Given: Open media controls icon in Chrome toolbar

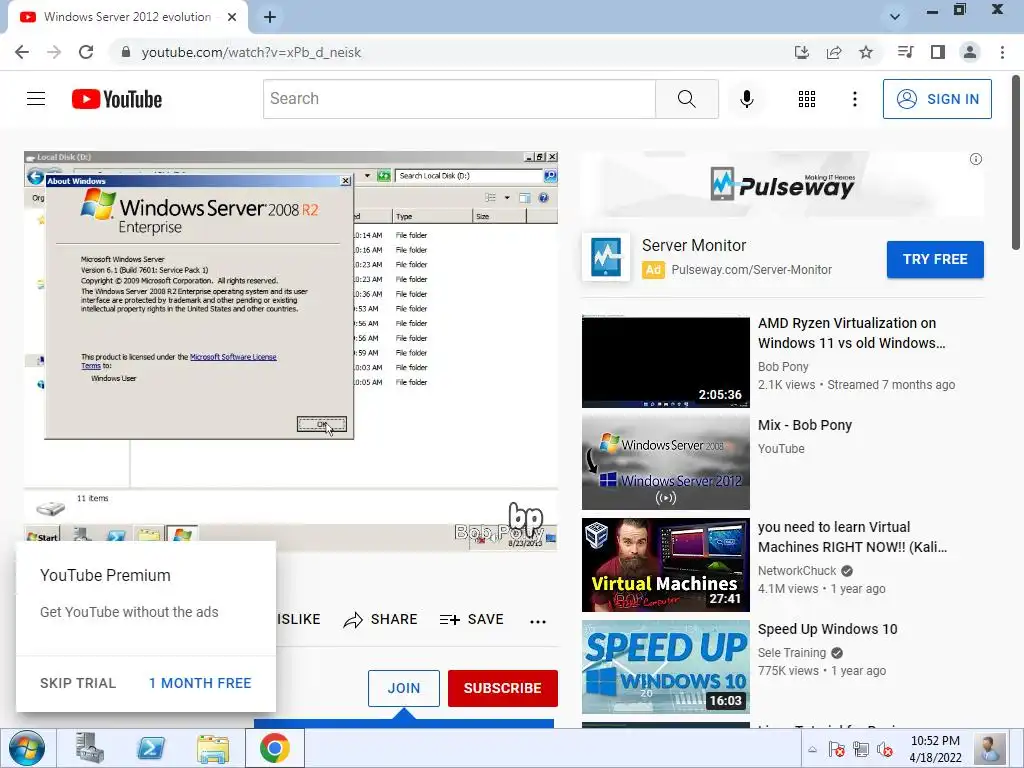Looking at the screenshot, I should pyautogui.click(x=905, y=52).
